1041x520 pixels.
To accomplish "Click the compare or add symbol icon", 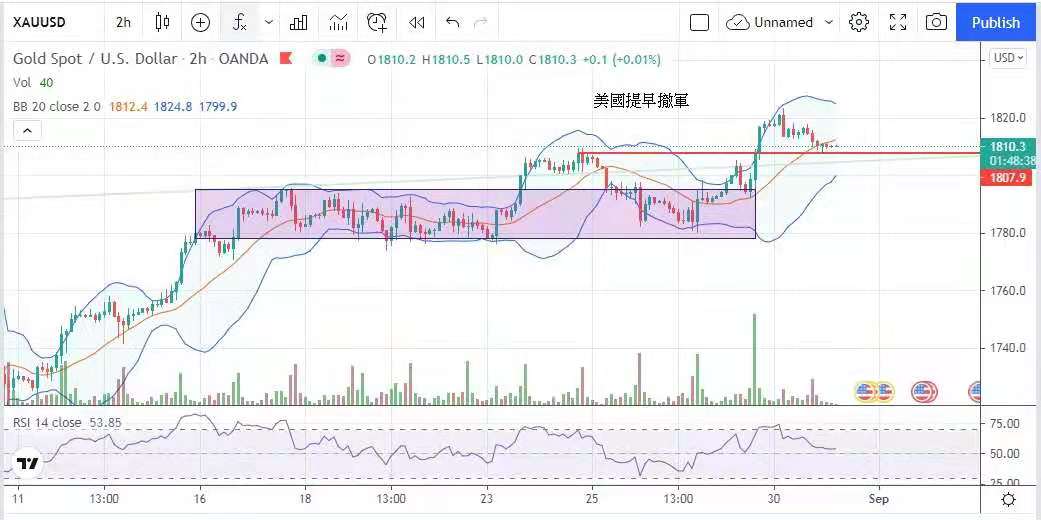I will [x=200, y=22].
